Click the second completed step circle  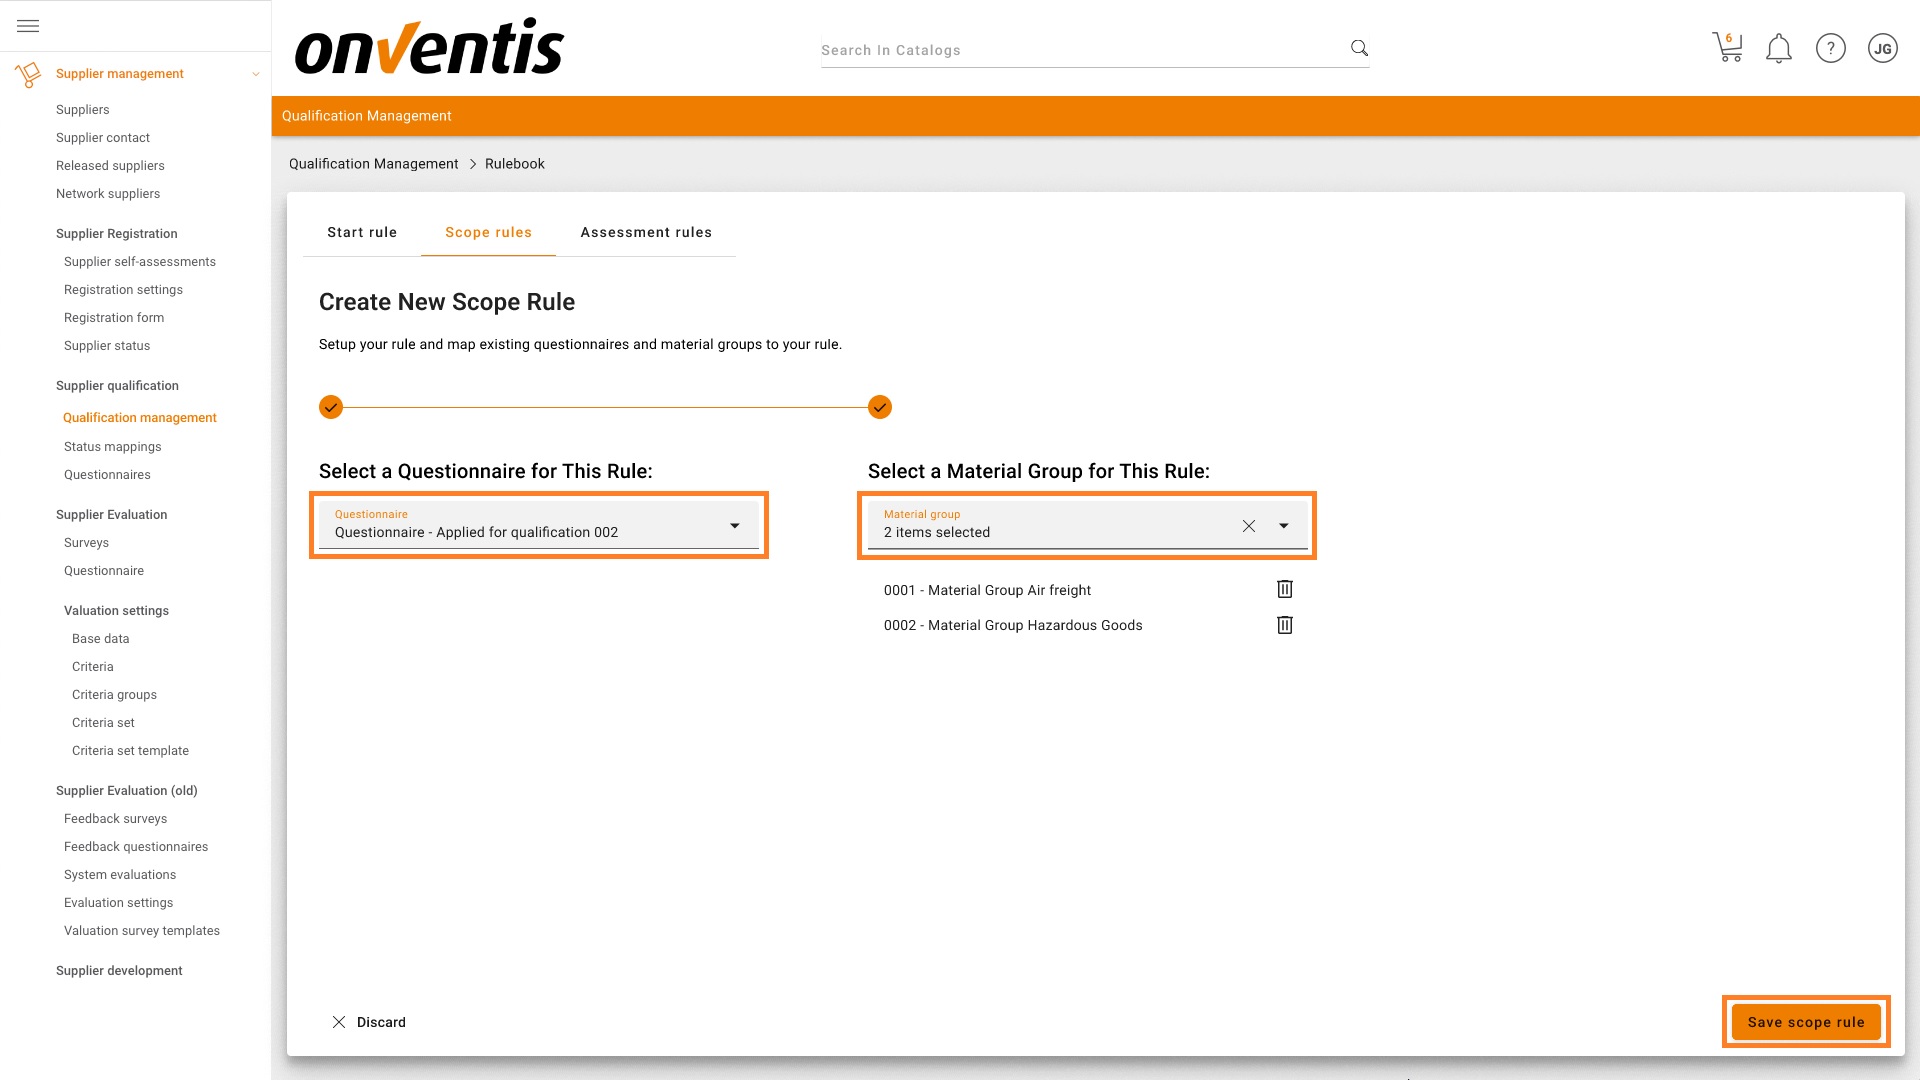[x=880, y=407]
